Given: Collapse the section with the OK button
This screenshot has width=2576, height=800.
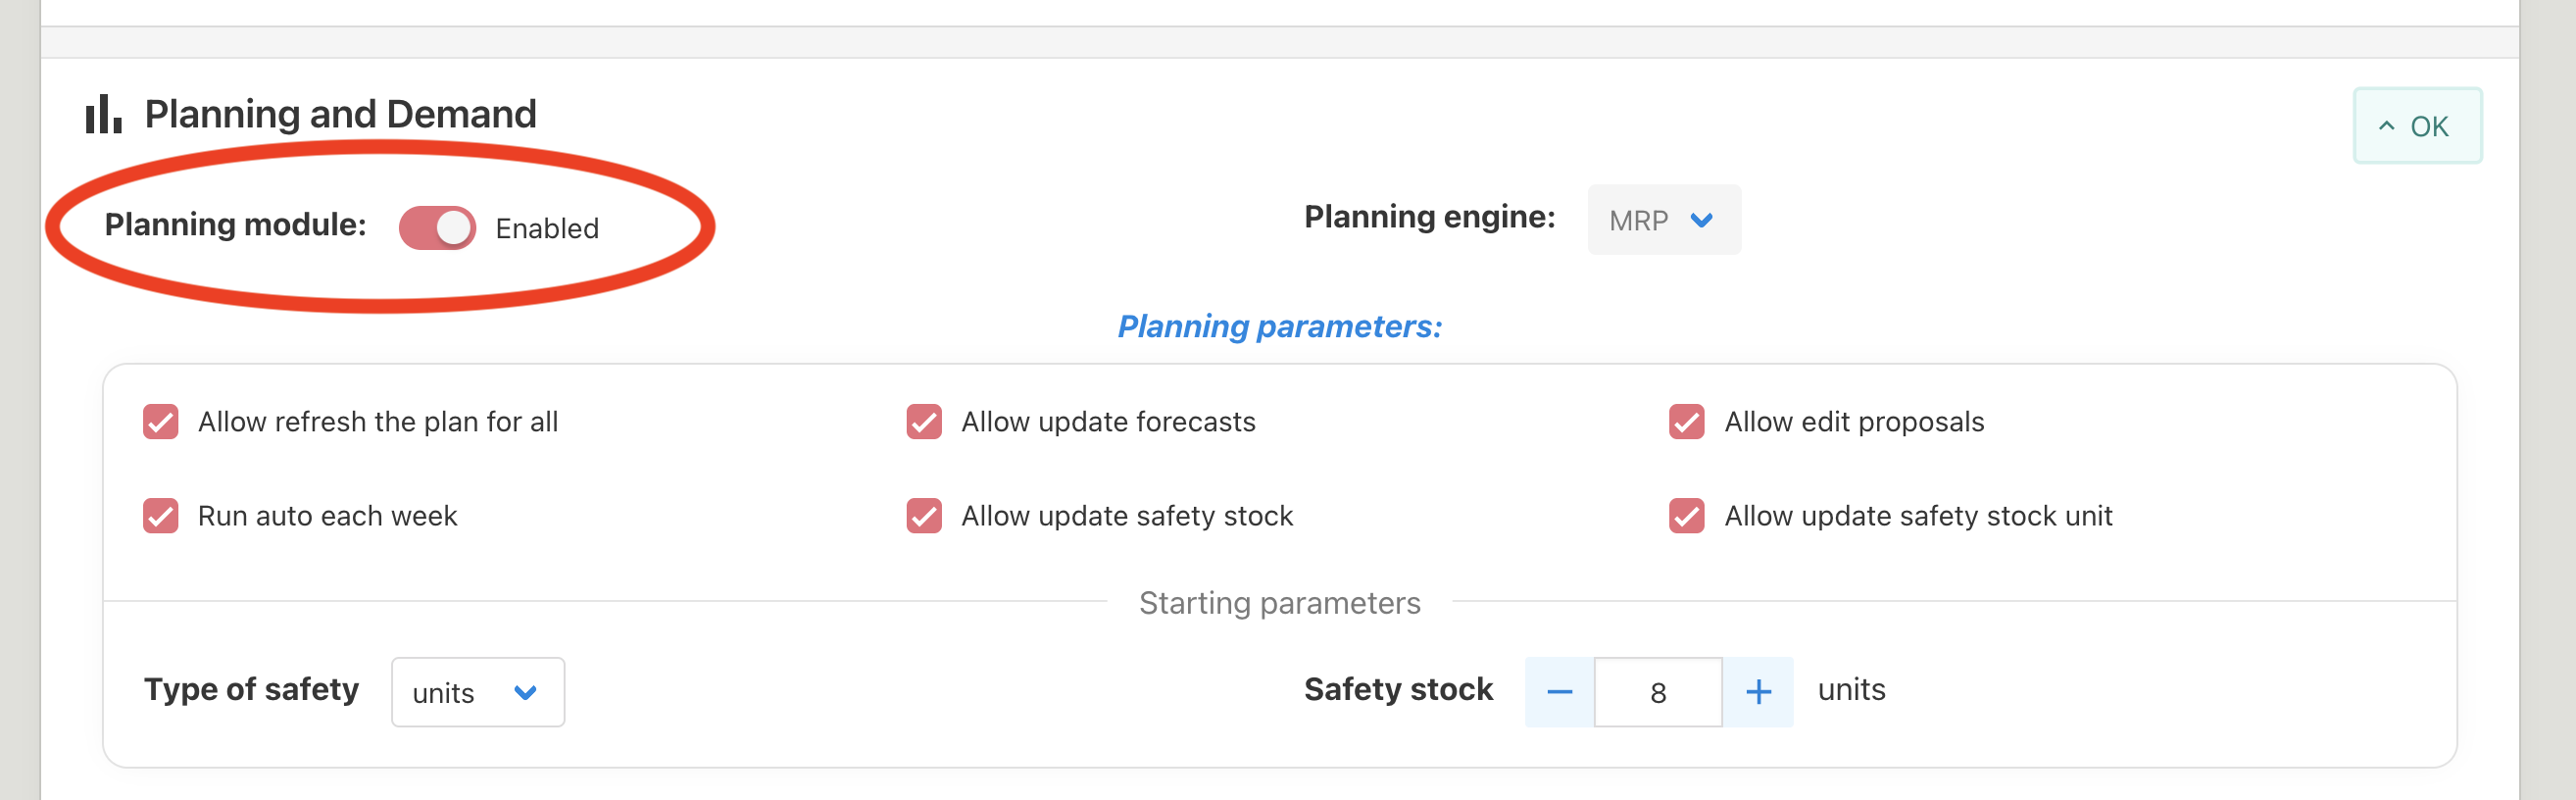Looking at the screenshot, I should coord(2416,126).
